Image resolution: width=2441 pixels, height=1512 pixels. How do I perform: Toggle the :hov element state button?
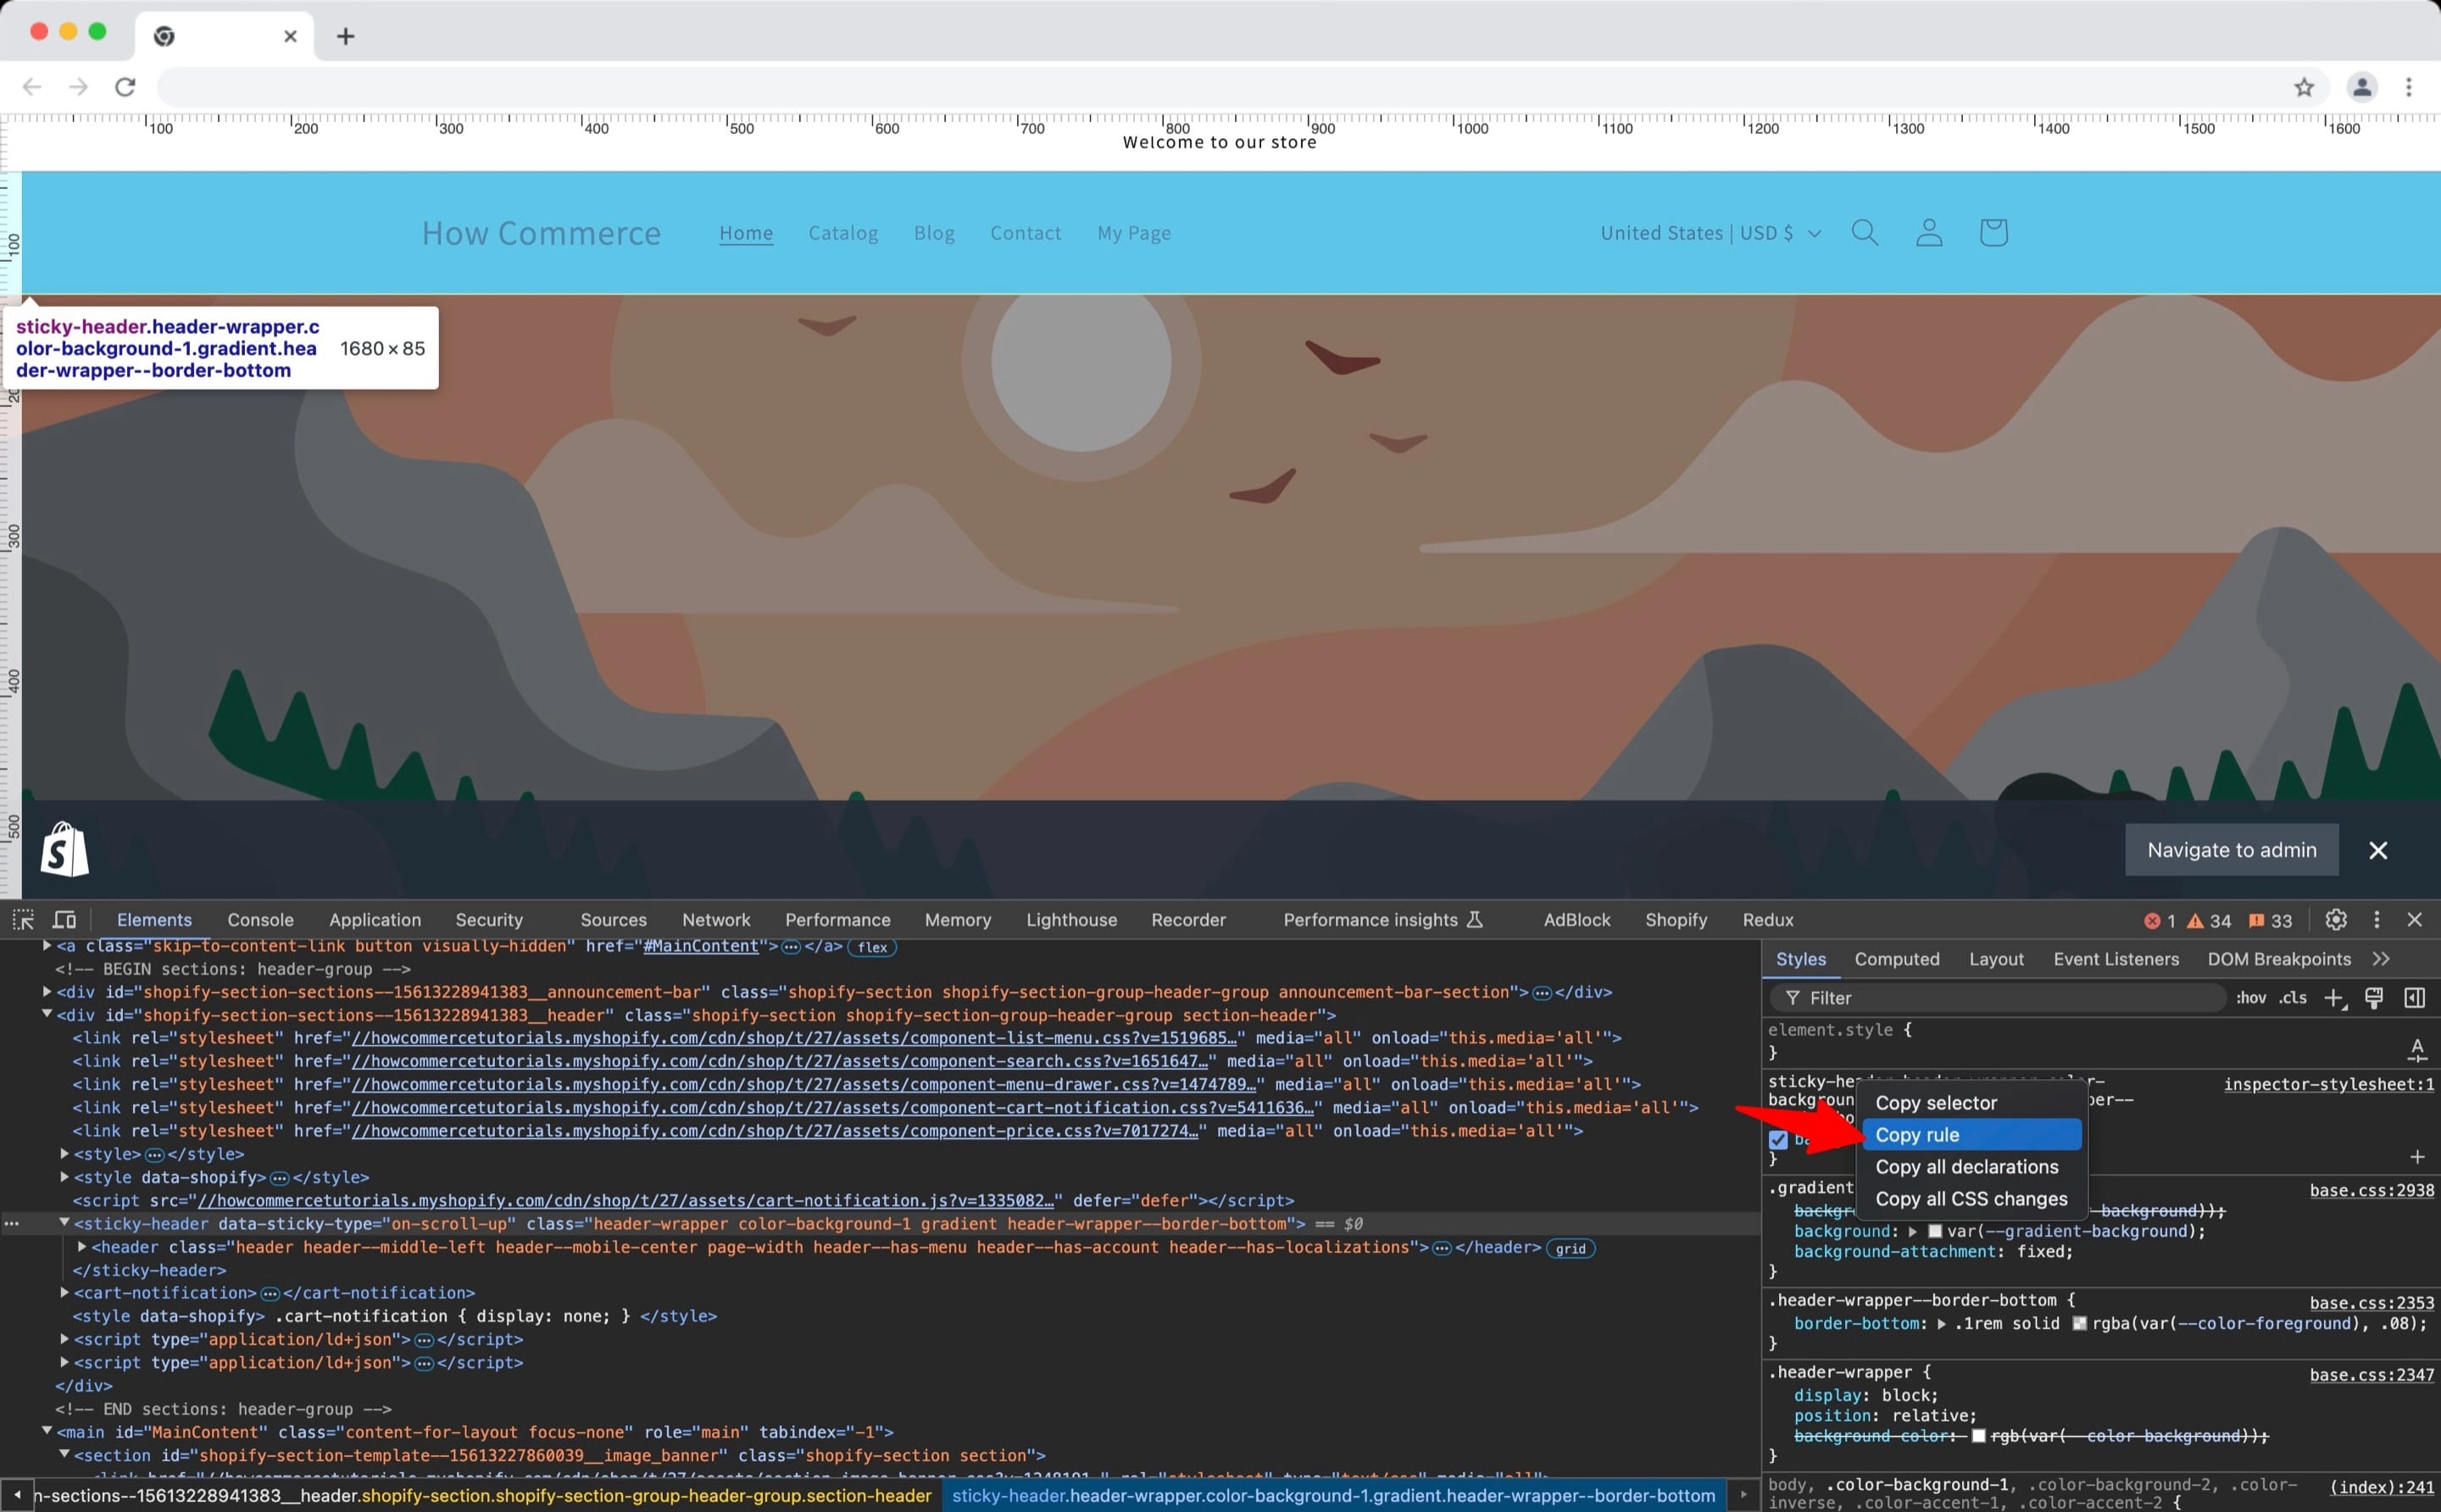tap(2251, 997)
